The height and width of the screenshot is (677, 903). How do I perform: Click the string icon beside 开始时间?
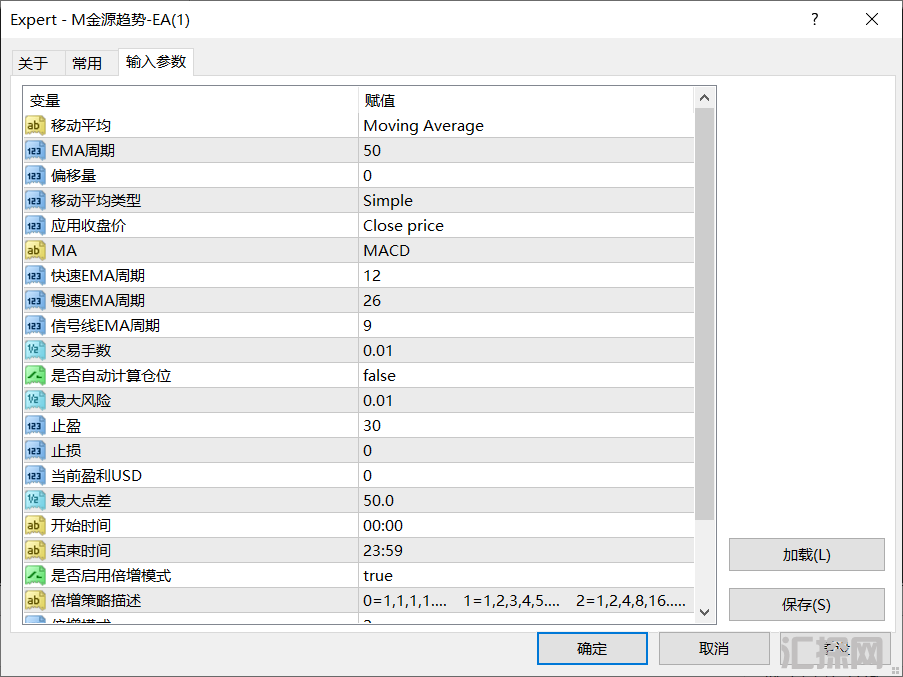(35, 526)
